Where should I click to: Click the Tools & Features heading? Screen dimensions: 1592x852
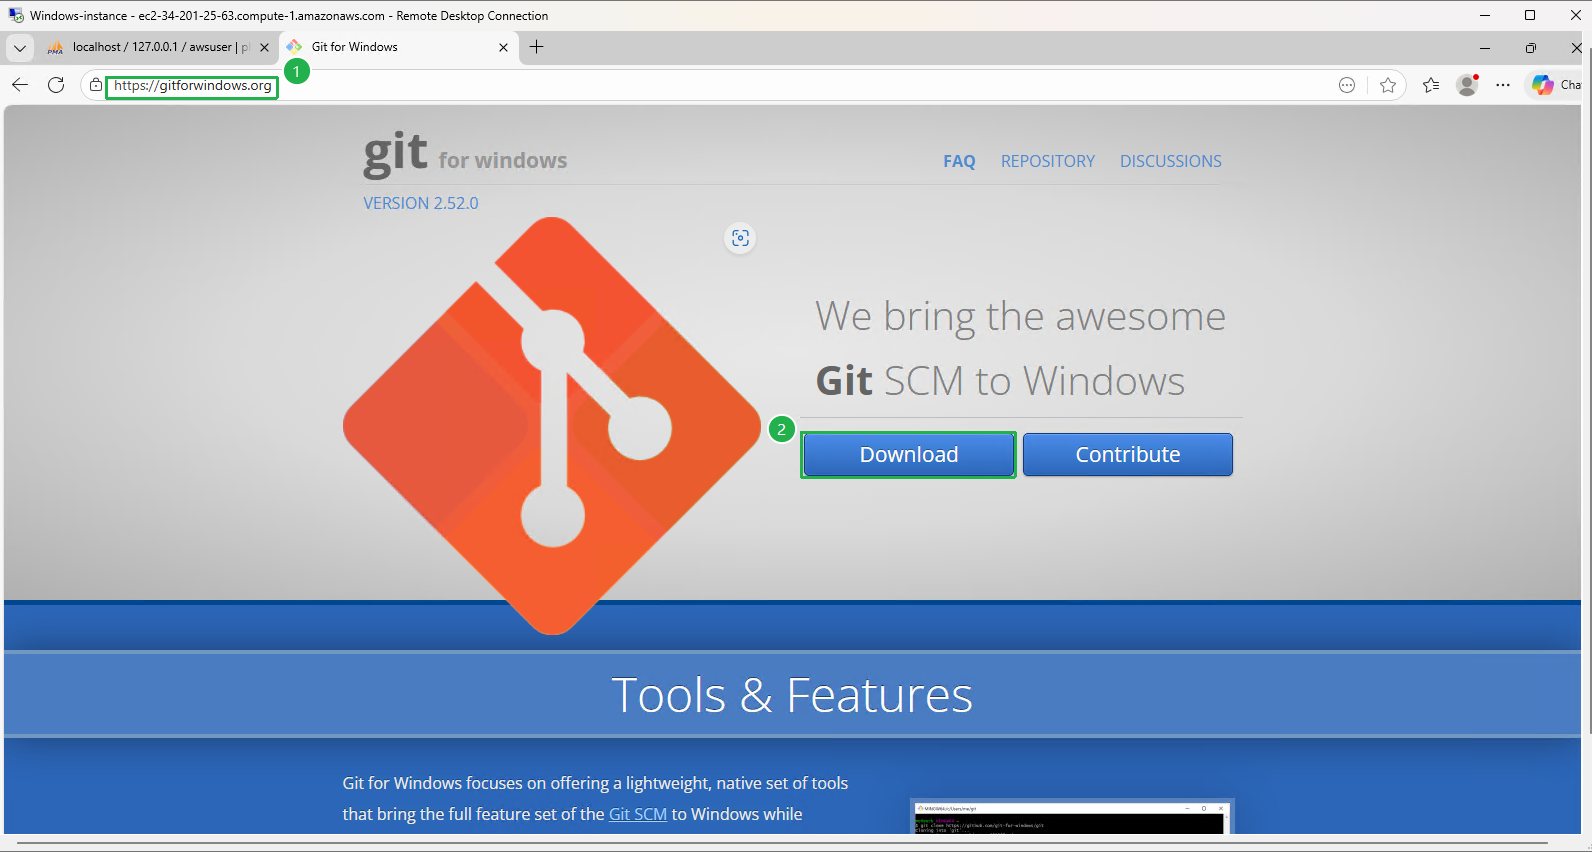tap(792, 695)
